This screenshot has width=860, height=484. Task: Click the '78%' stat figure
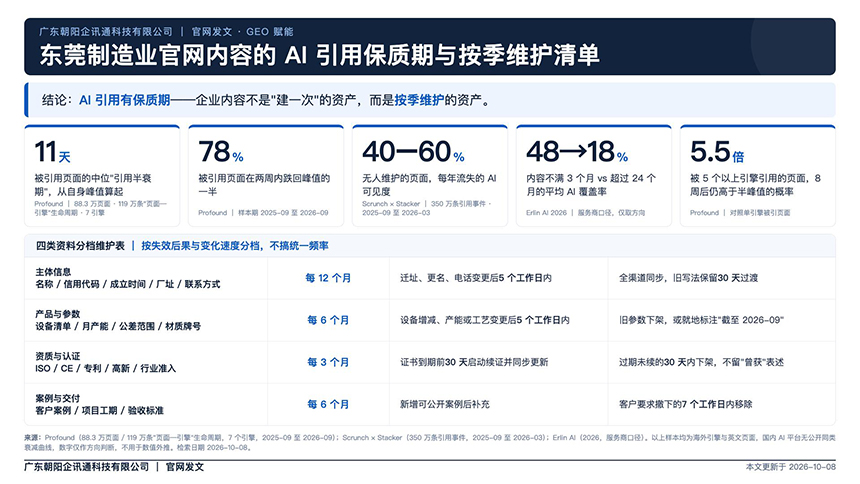[x=220, y=152]
